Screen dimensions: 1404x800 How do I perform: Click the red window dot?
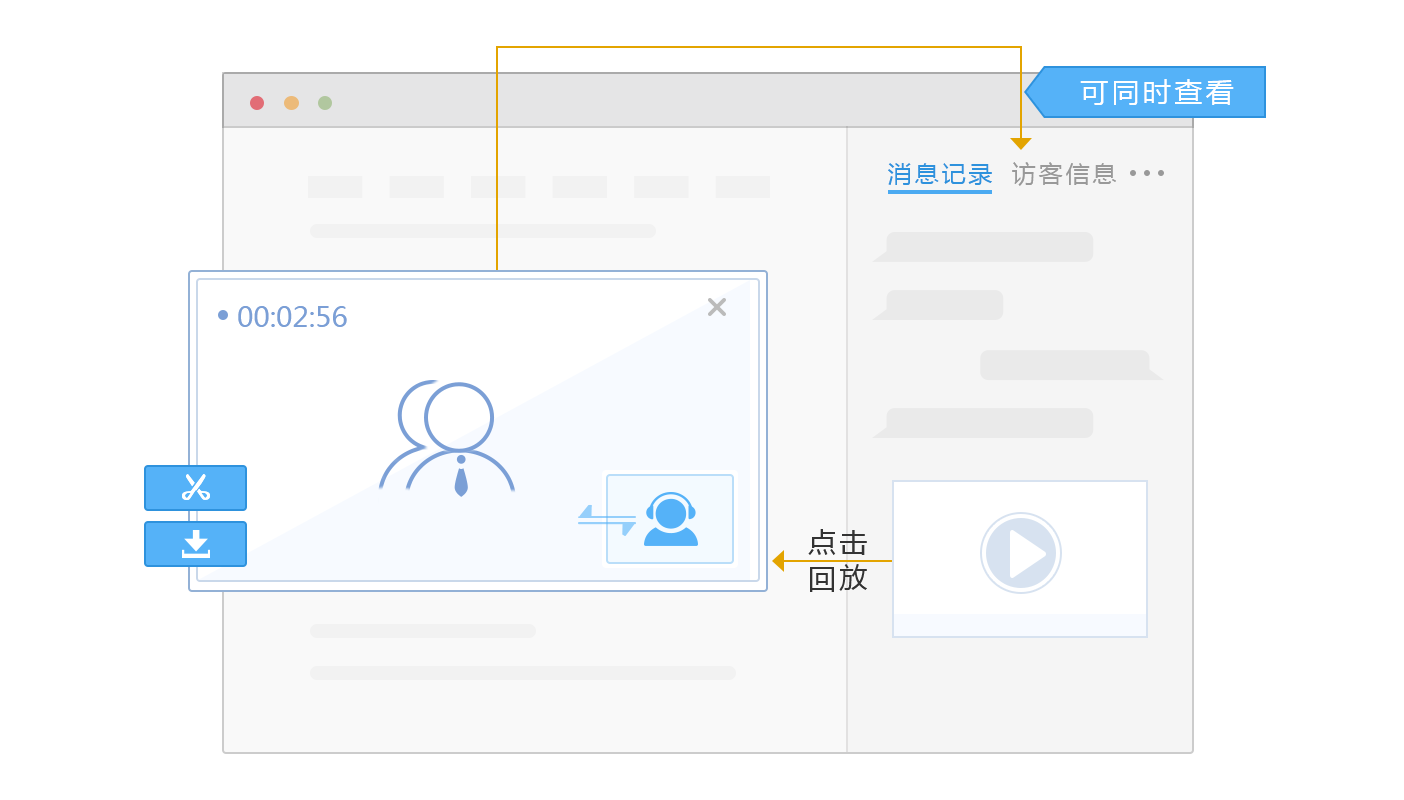click(x=257, y=103)
